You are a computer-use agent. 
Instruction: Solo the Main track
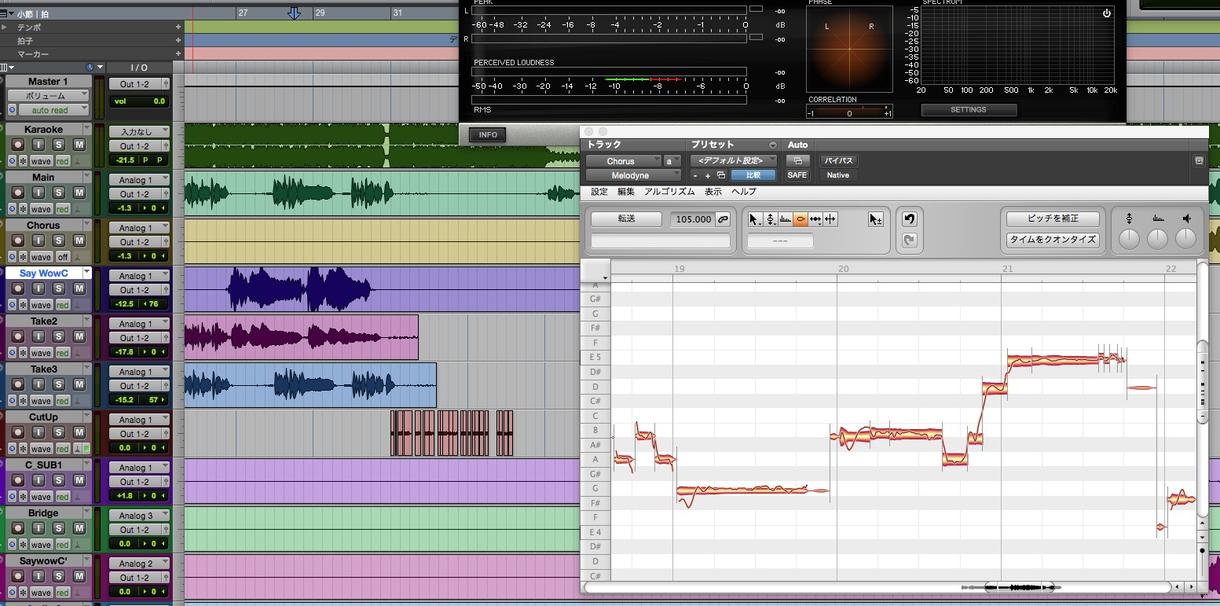[58, 193]
